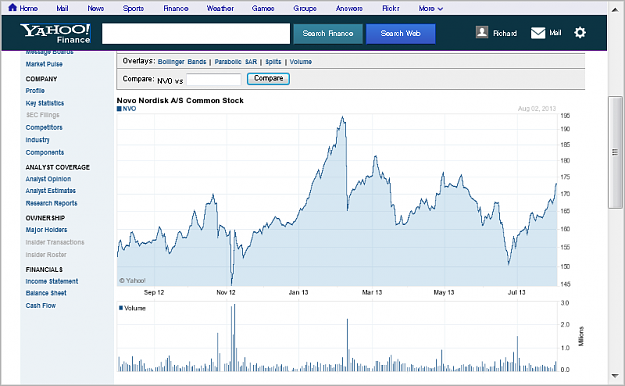625x386 pixels.
Task: Click the Yahoo! Finance logo
Action: 55,33
